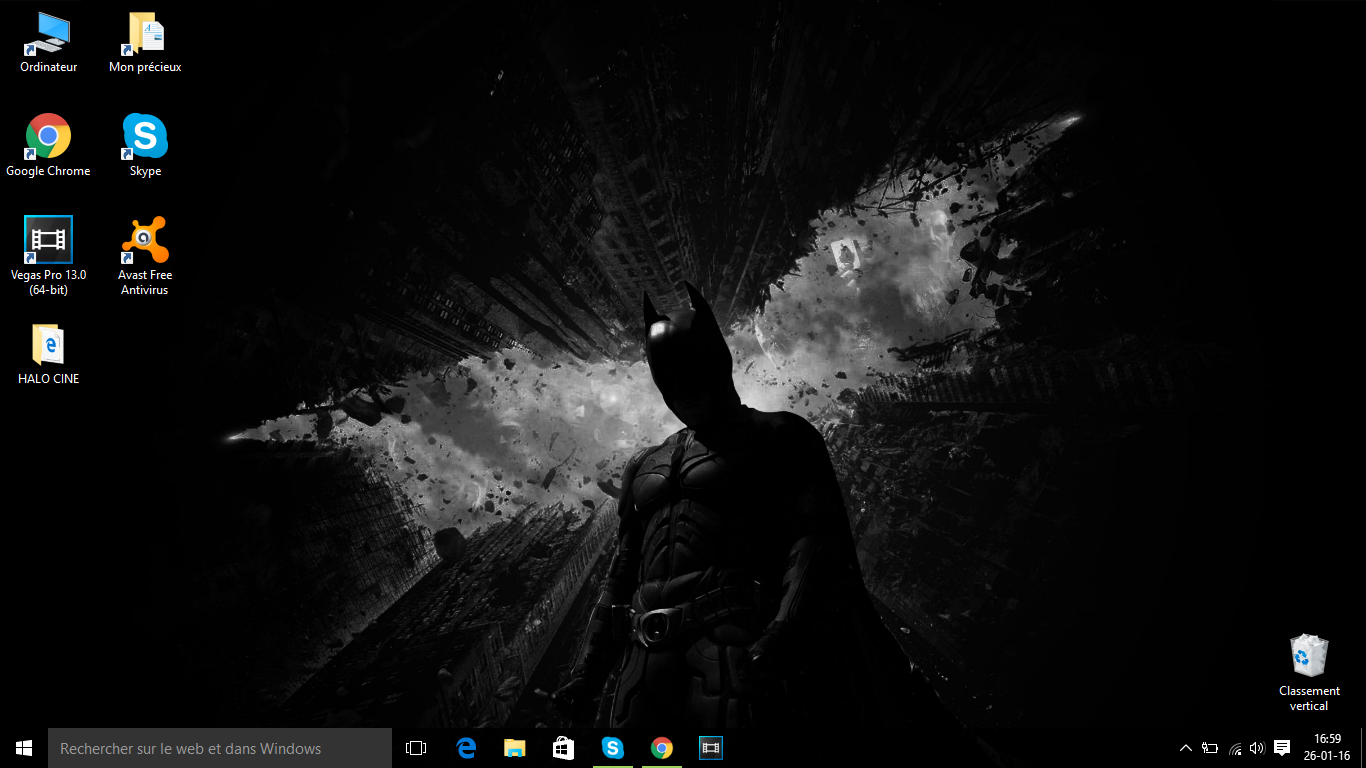This screenshot has width=1366, height=768.
Task: Select the Mon précieux folder shortcut
Action: tap(145, 43)
